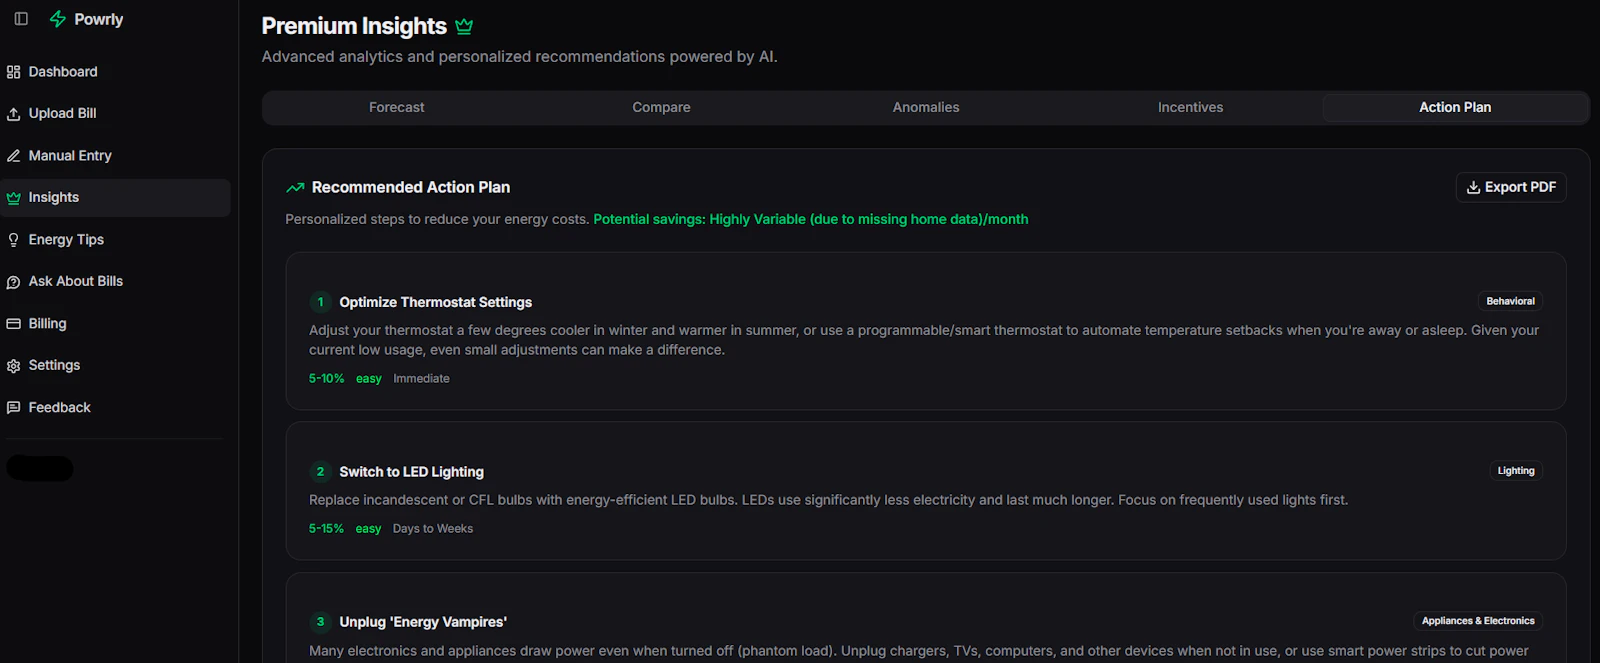Toggle the sidebar collapse icon
Image resolution: width=1600 pixels, height=663 pixels.
click(x=21, y=19)
